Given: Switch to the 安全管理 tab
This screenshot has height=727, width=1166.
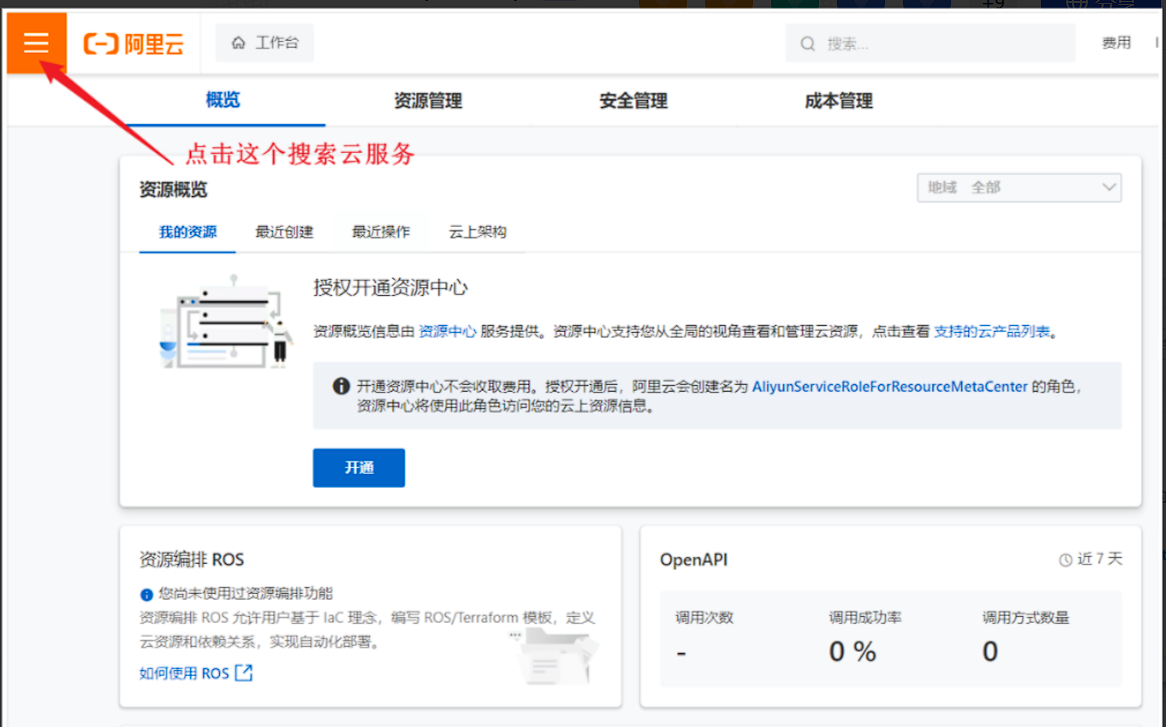Looking at the screenshot, I should [x=634, y=100].
